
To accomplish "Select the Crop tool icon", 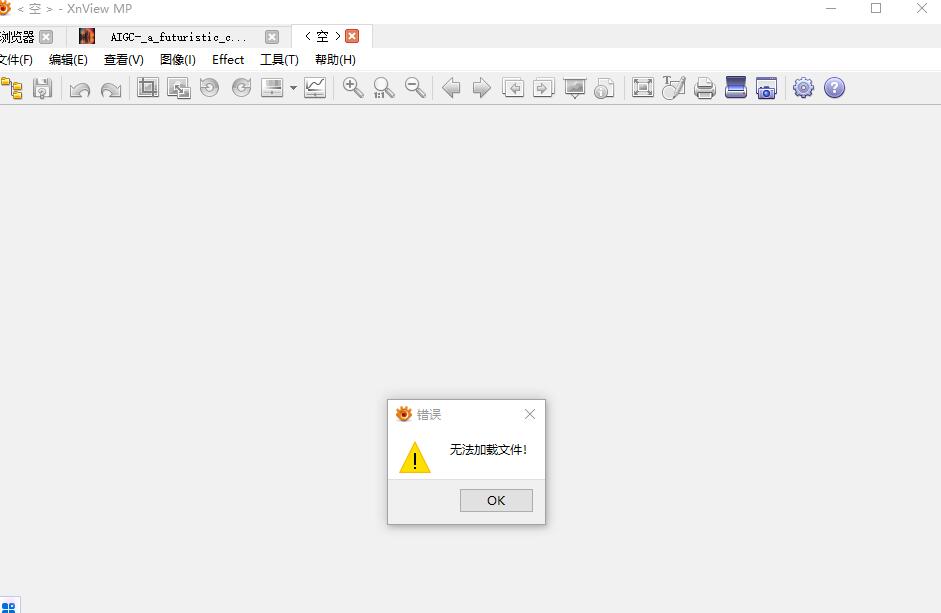I will pyautogui.click(x=148, y=88).
